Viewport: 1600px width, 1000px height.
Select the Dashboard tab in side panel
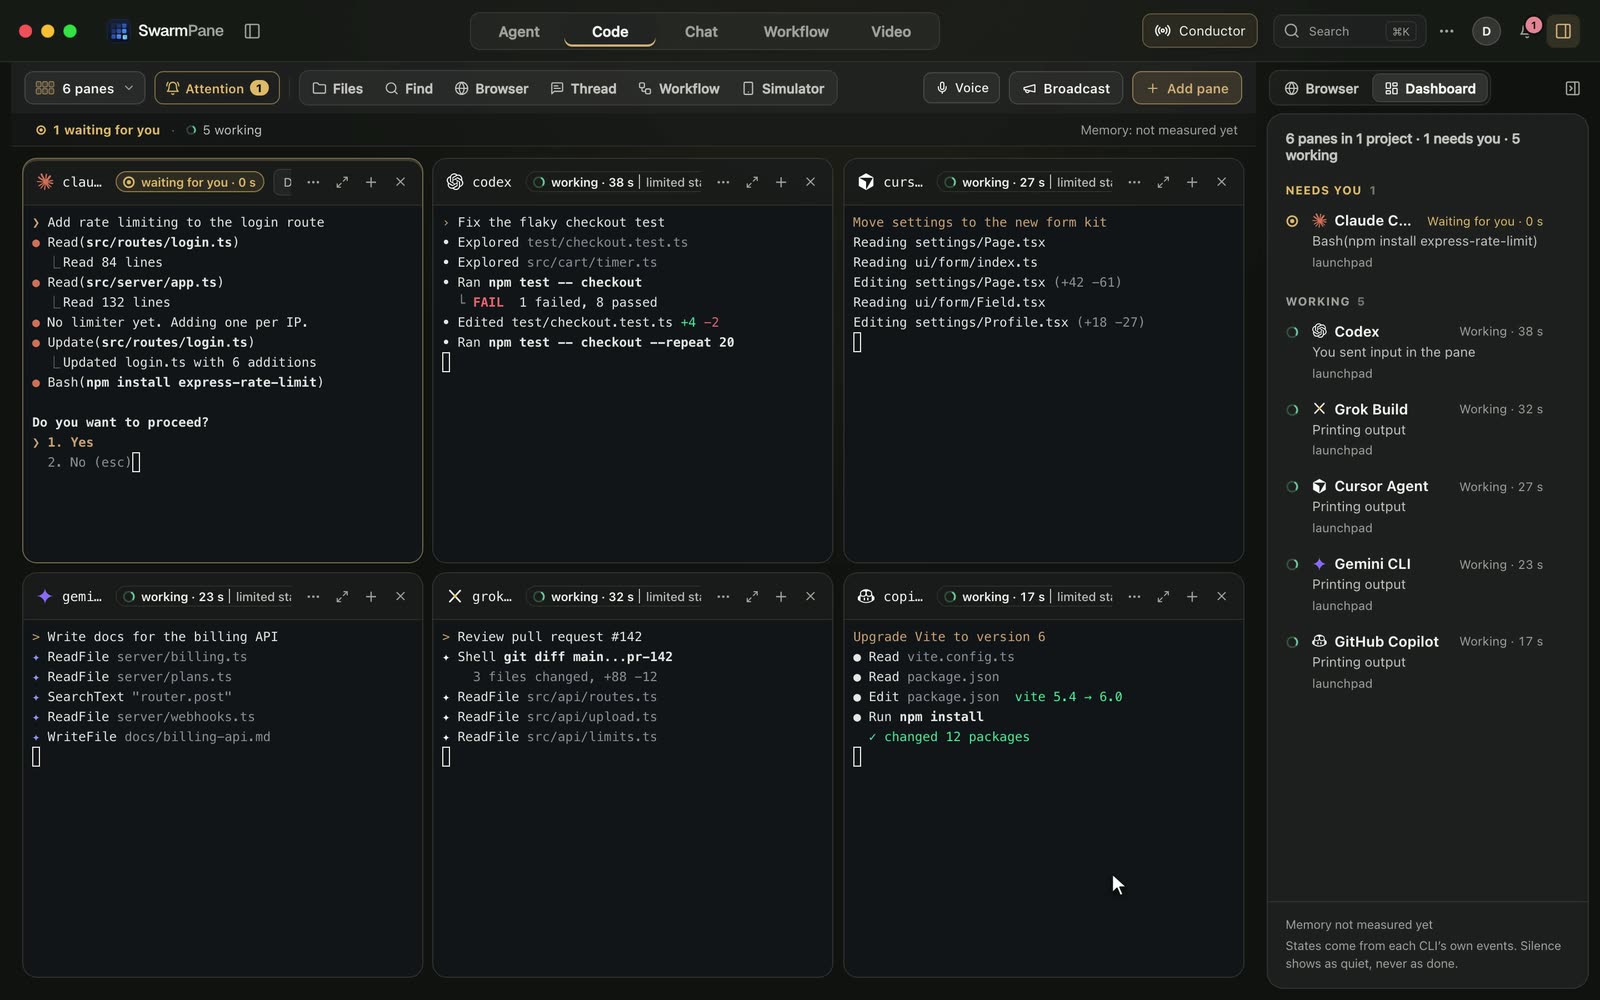(x=1430, y=88)
